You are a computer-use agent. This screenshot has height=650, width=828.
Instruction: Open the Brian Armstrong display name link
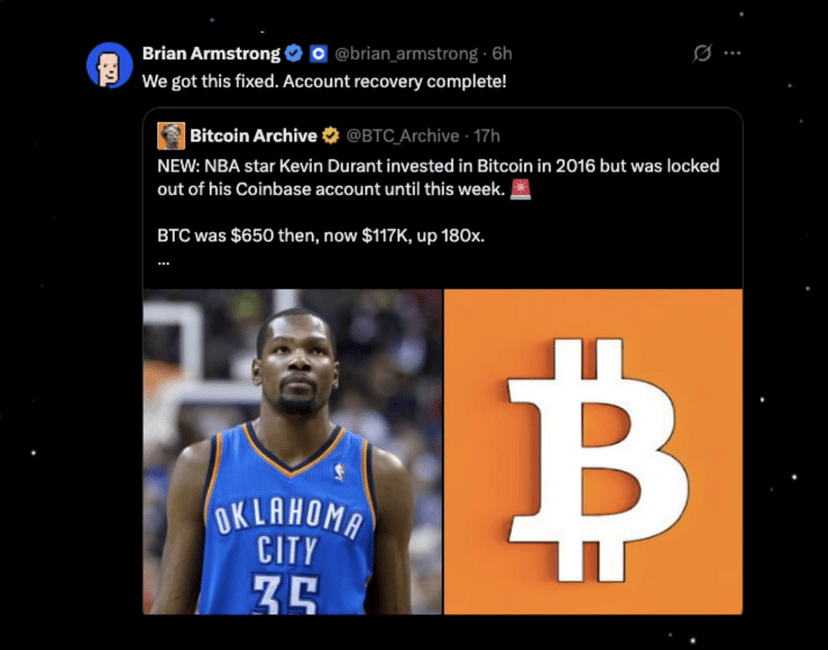point(211,53)
